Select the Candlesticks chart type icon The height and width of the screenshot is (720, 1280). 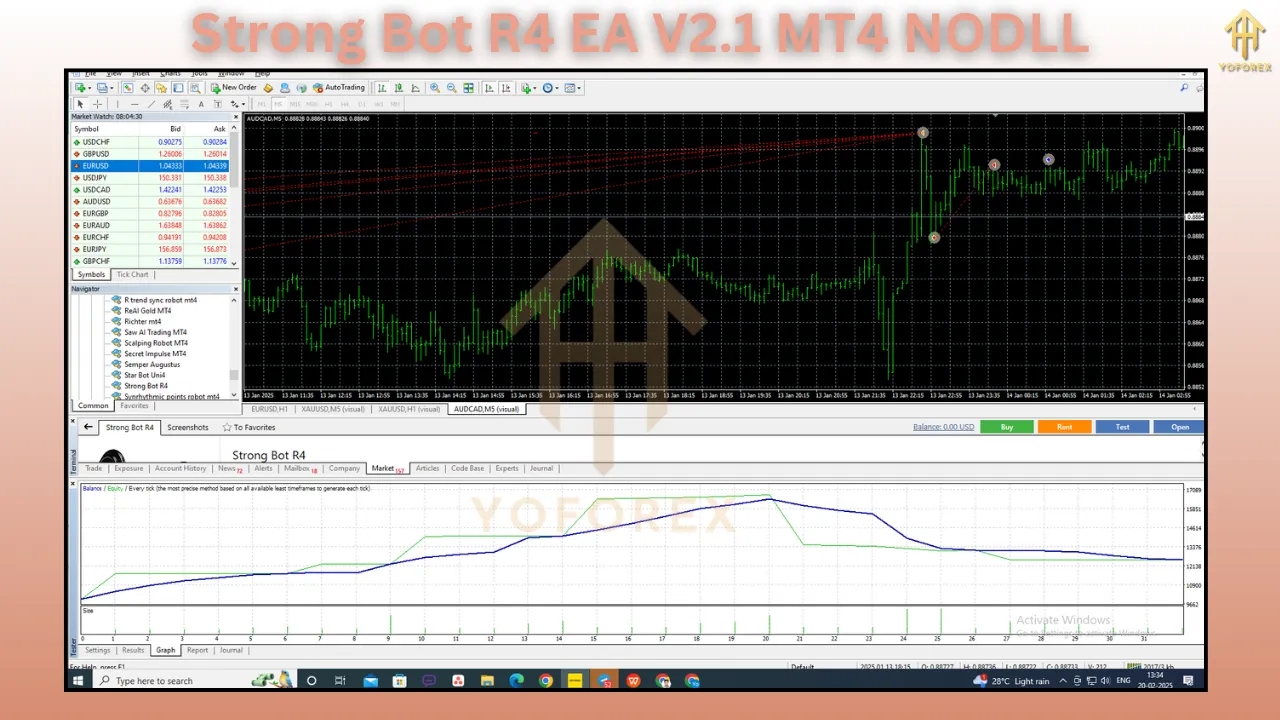click(399, 88)
